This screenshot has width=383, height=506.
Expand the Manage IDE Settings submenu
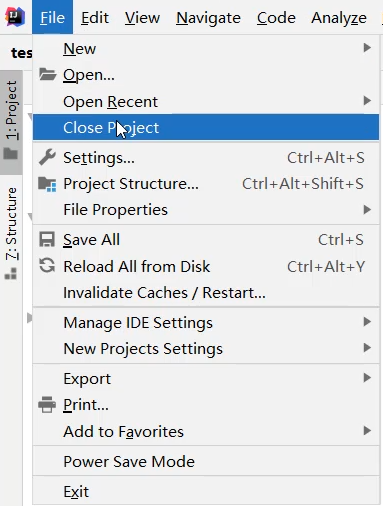click(206, 322)
